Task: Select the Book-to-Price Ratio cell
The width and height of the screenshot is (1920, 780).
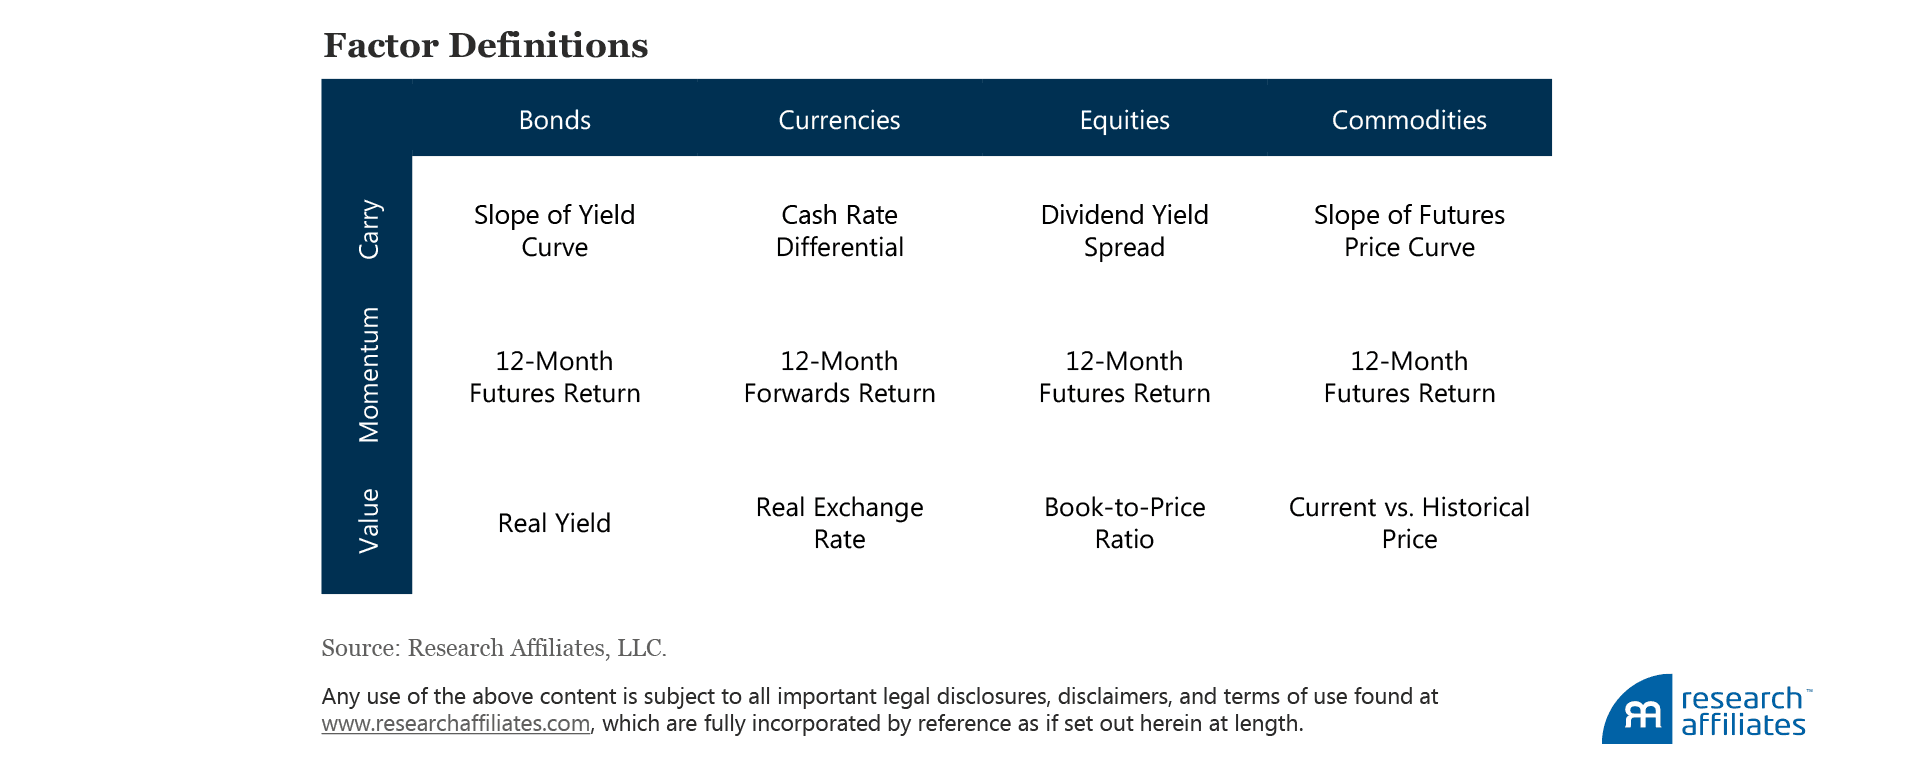Action: pos(1124,523)
